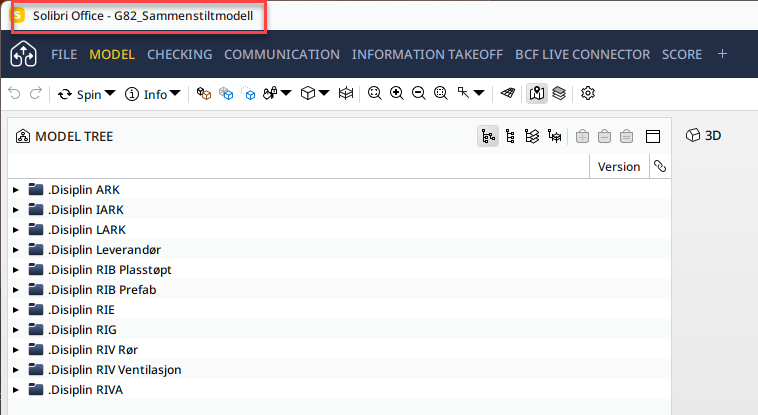Click the redo arrow
758x415 pixels.
coord(36,93)
